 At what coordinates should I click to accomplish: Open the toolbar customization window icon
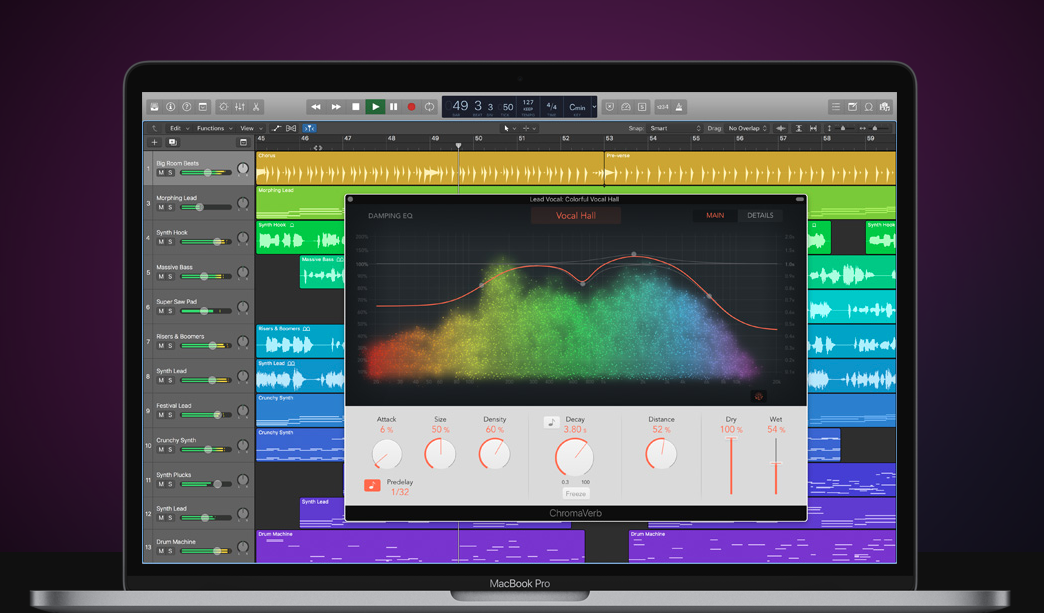coord(203,106)
